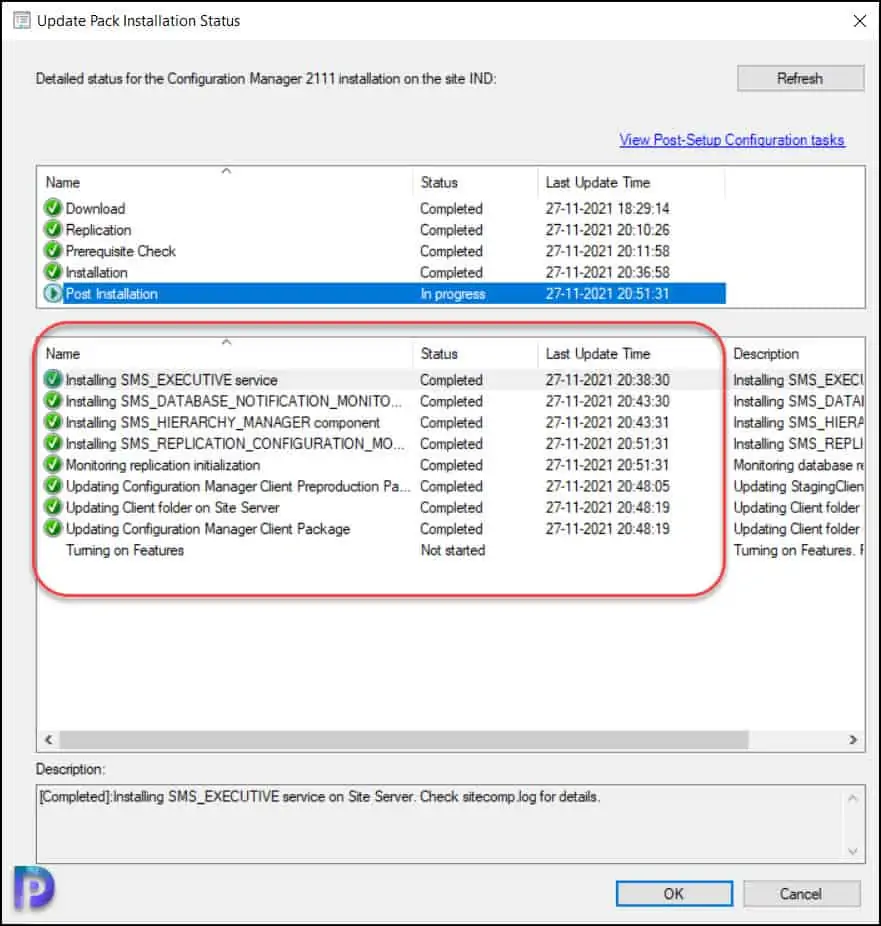Click the green check icon beside Replication
881x926 pixels.
[53, 229]
